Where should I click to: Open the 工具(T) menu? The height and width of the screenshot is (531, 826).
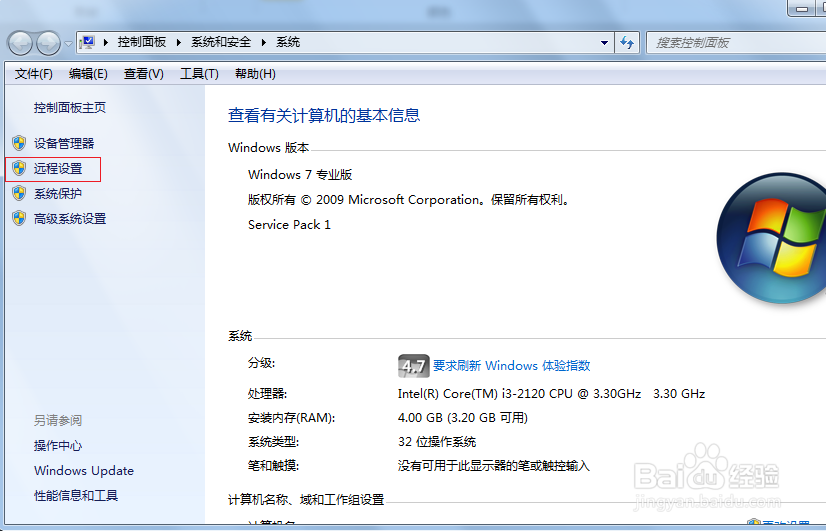[199, 74]
